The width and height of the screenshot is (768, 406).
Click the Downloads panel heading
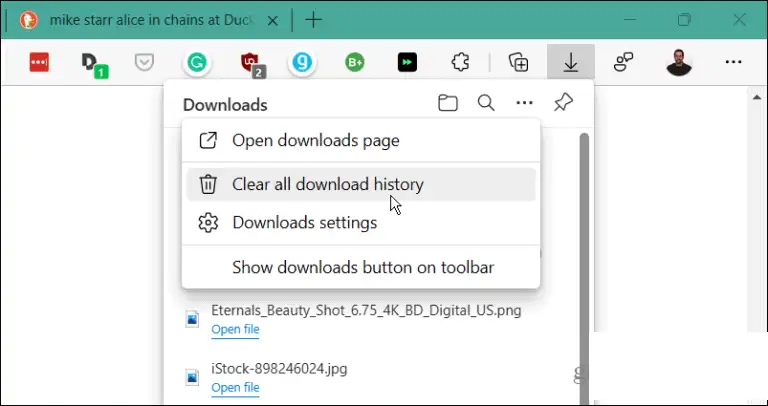[225, 105]
